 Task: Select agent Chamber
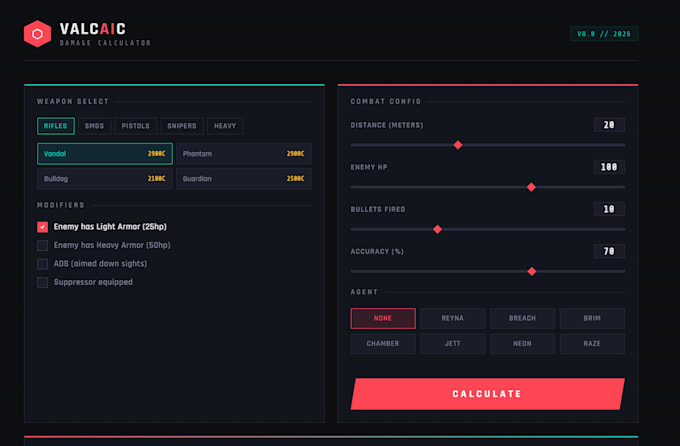tap(383, 344)
